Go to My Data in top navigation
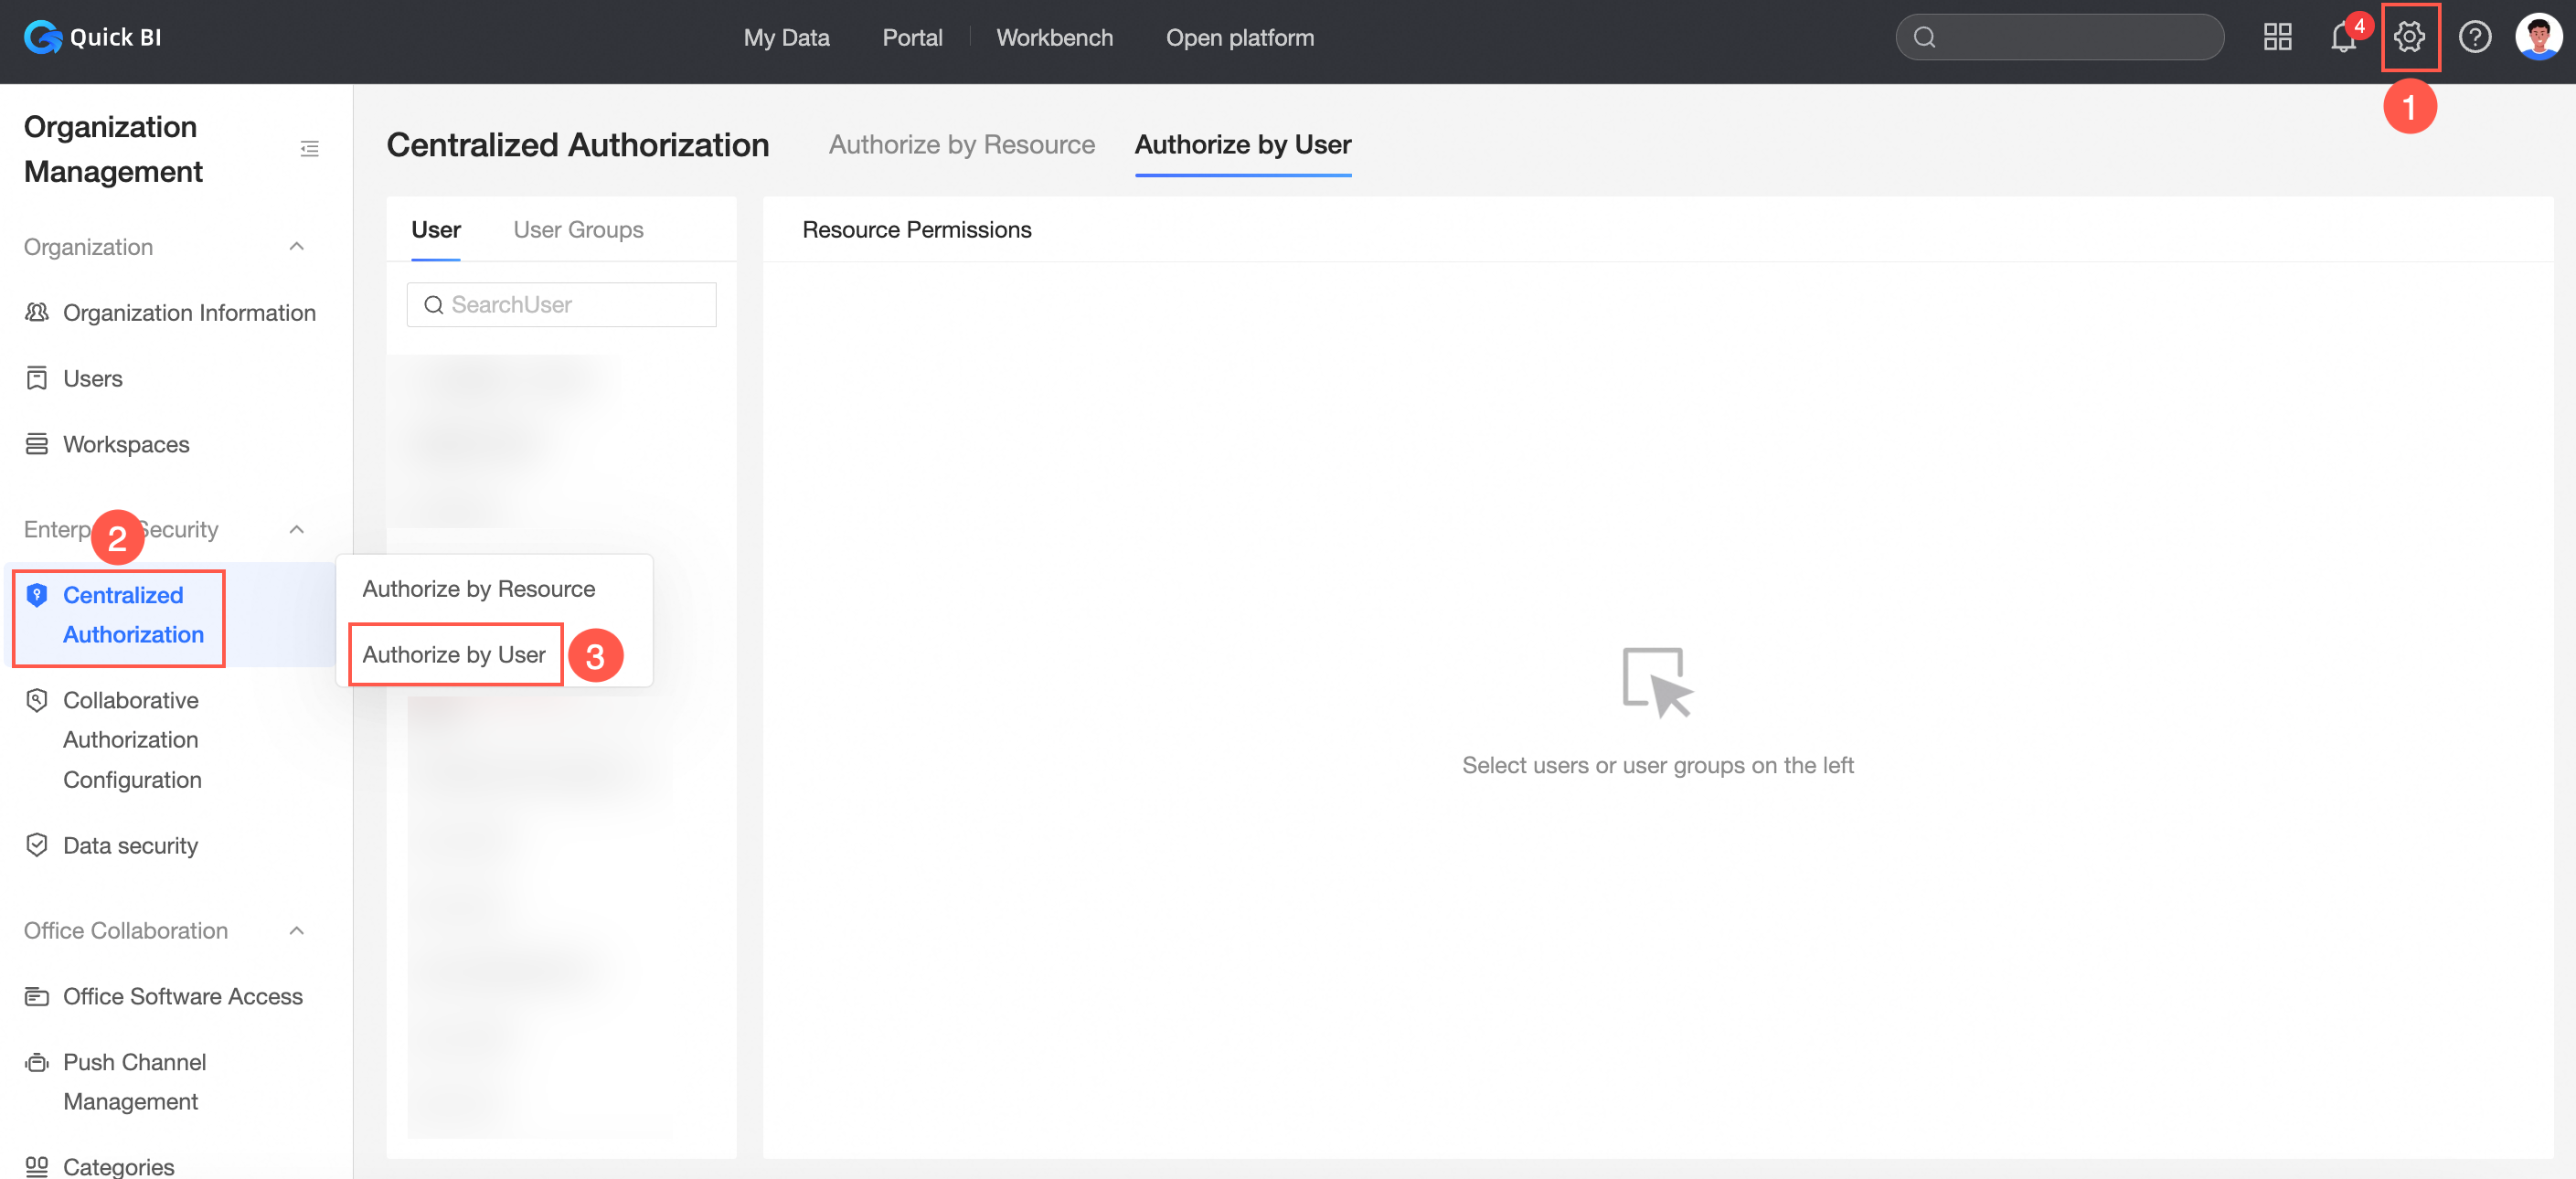 (x=786, y=37)
